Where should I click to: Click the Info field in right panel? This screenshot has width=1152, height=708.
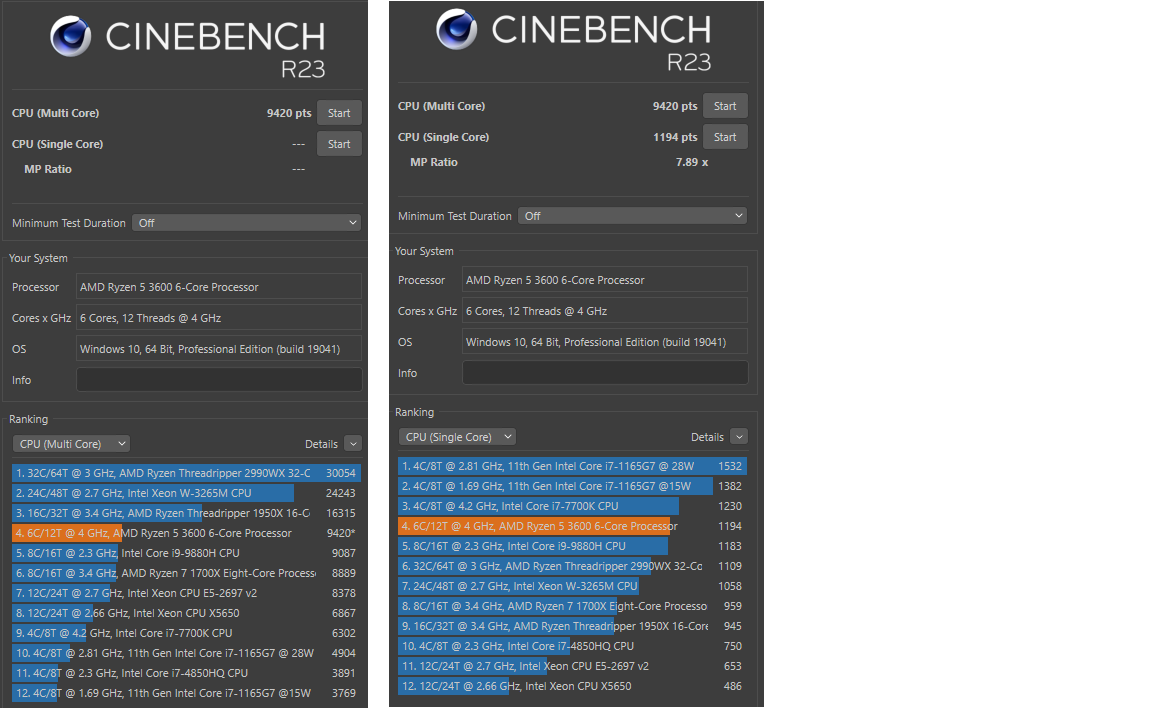(x=605, y=373)
